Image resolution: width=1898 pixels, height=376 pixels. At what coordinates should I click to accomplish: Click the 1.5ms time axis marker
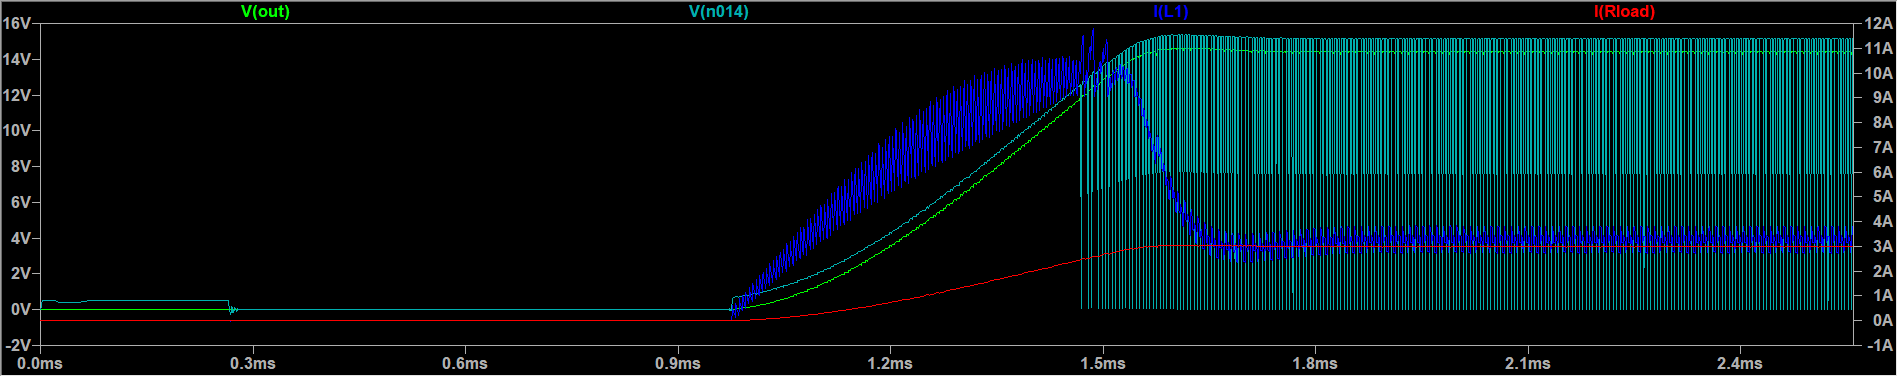coord(1103,363)
